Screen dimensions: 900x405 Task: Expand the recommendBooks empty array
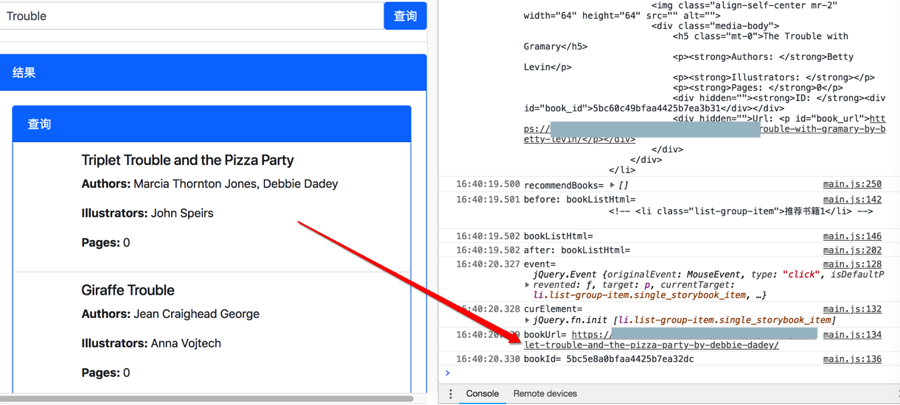[612, 185]
